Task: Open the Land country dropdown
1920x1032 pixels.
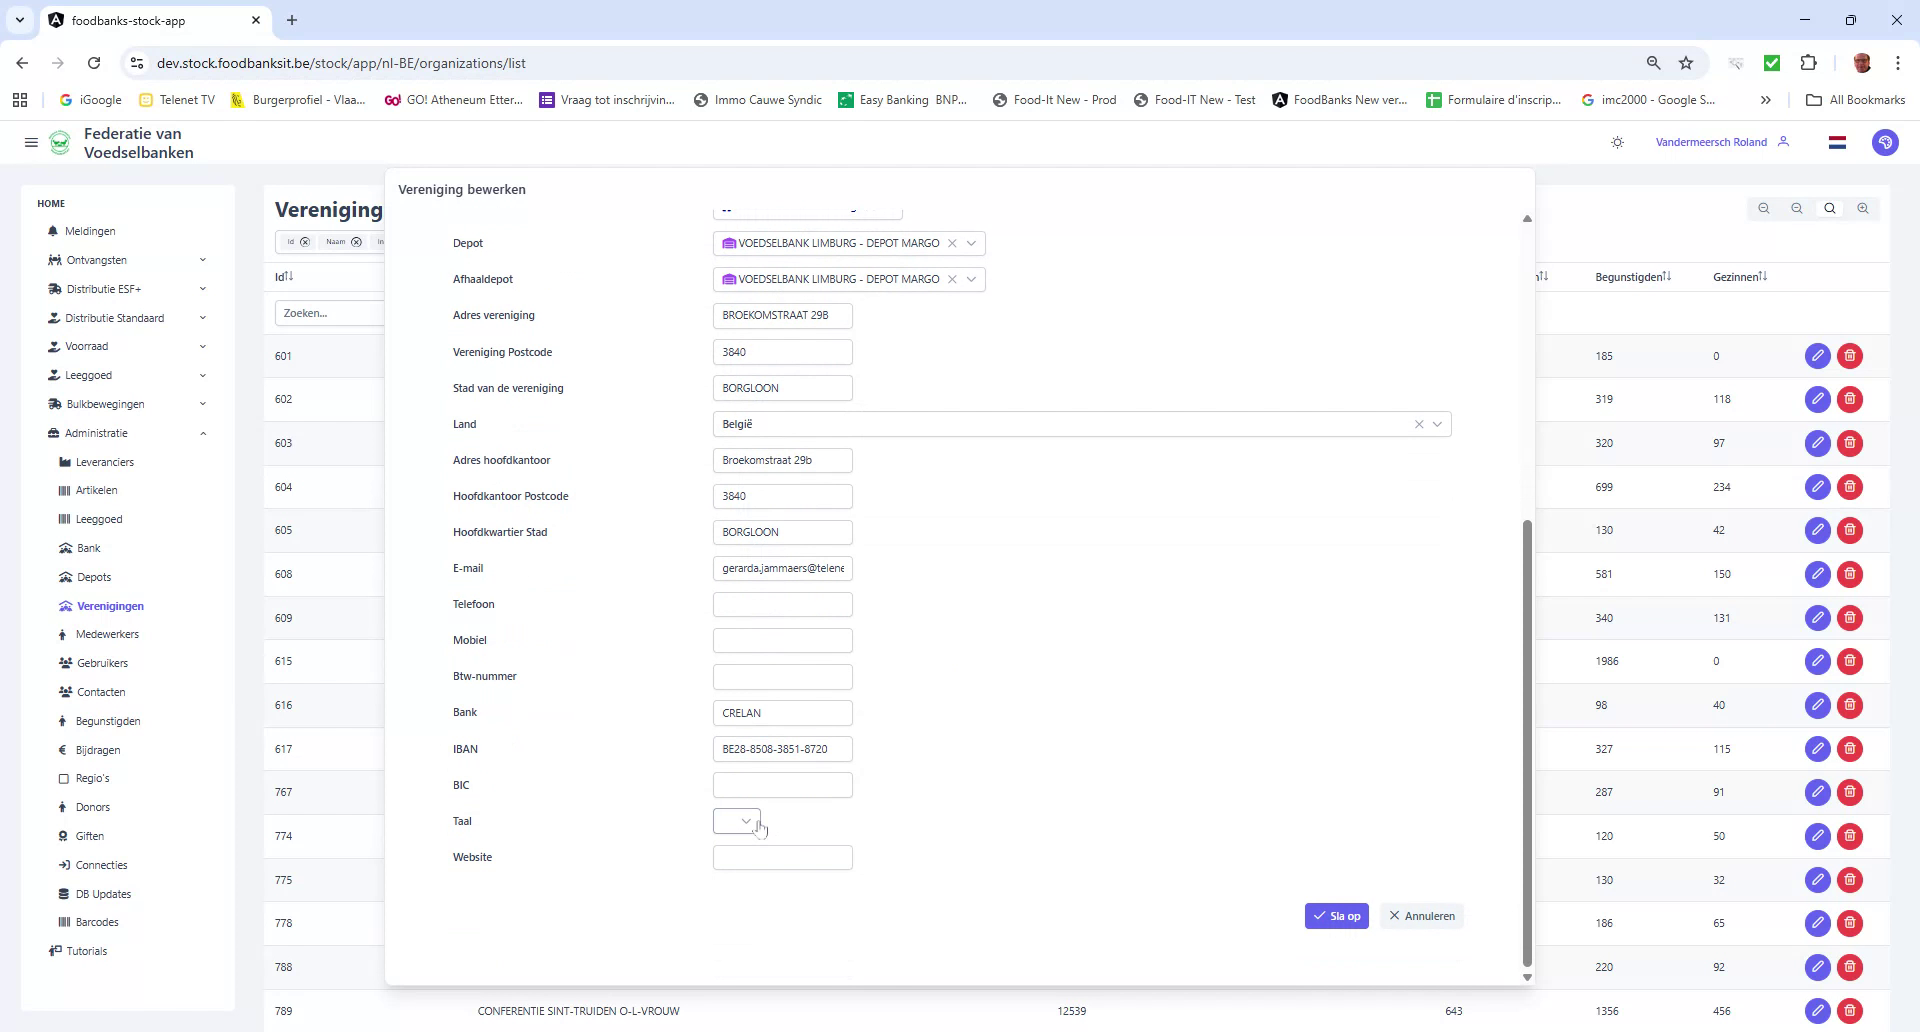Action: (1438, 424)
